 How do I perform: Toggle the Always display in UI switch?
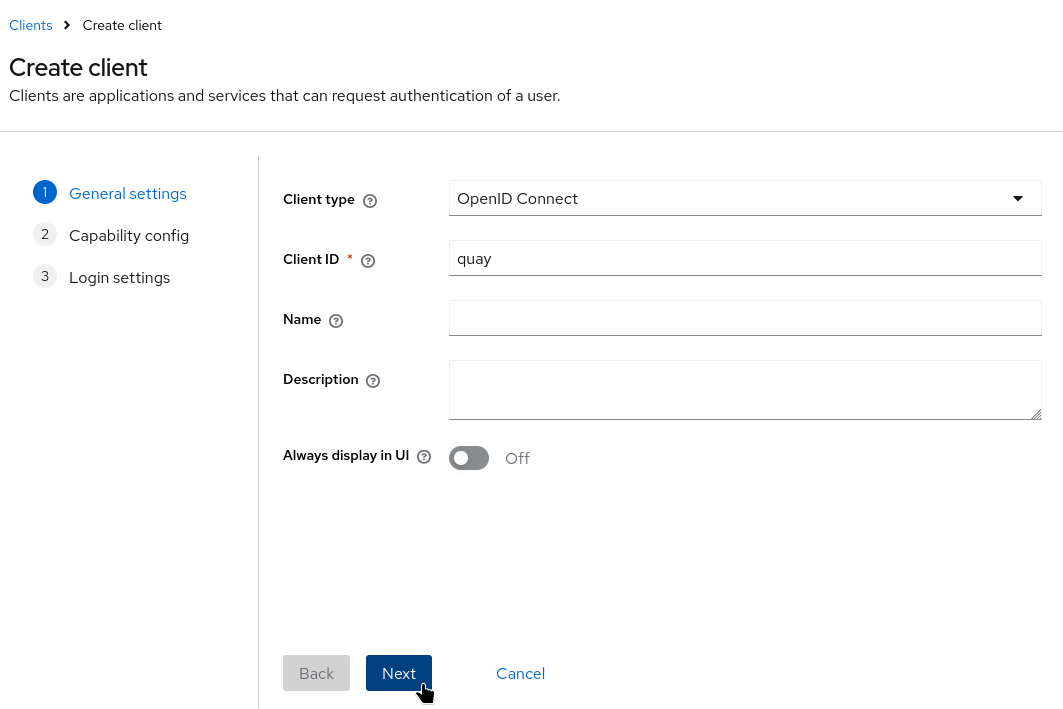point(469,458)
